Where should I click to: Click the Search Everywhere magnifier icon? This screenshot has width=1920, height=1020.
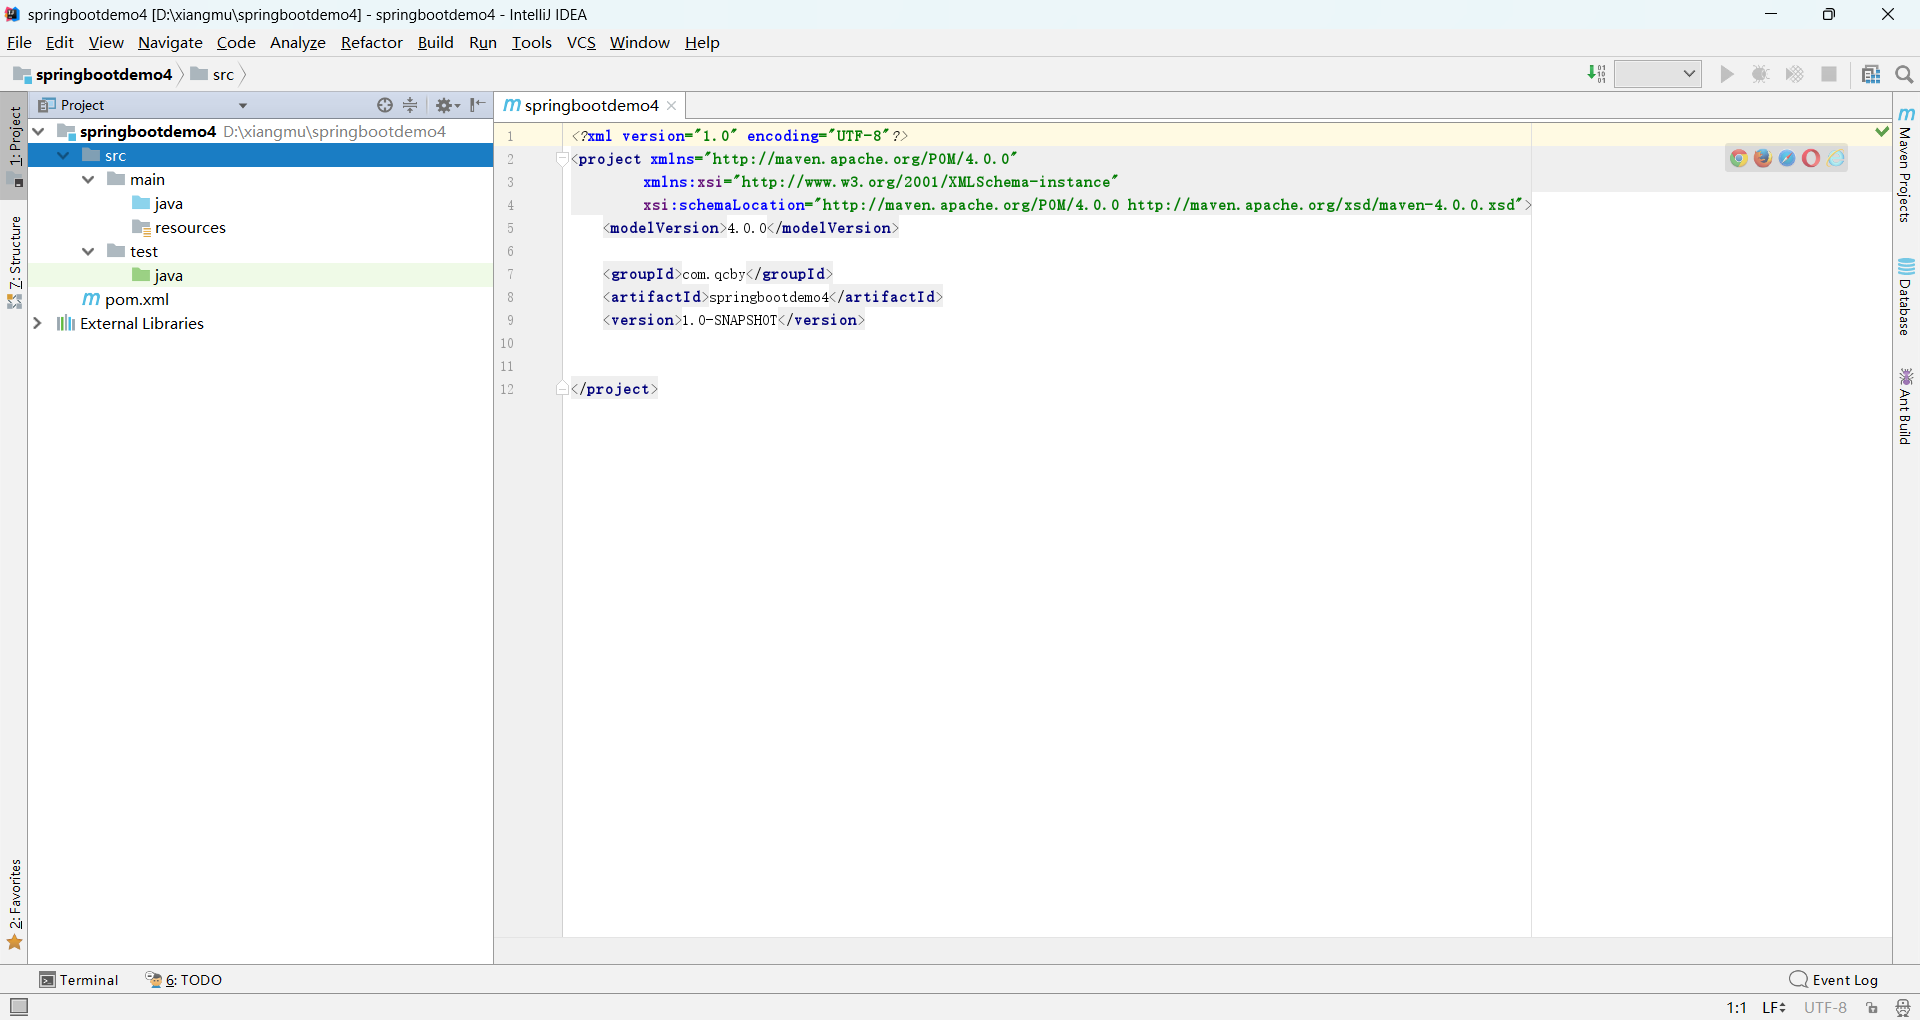pyautogui.click(x=1904, y=74)
